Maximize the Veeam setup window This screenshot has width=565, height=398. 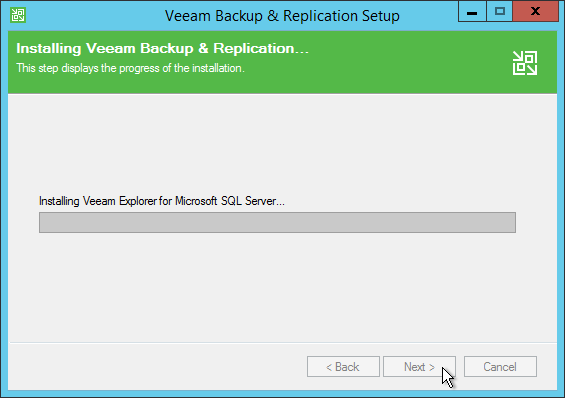pos(499,12)
